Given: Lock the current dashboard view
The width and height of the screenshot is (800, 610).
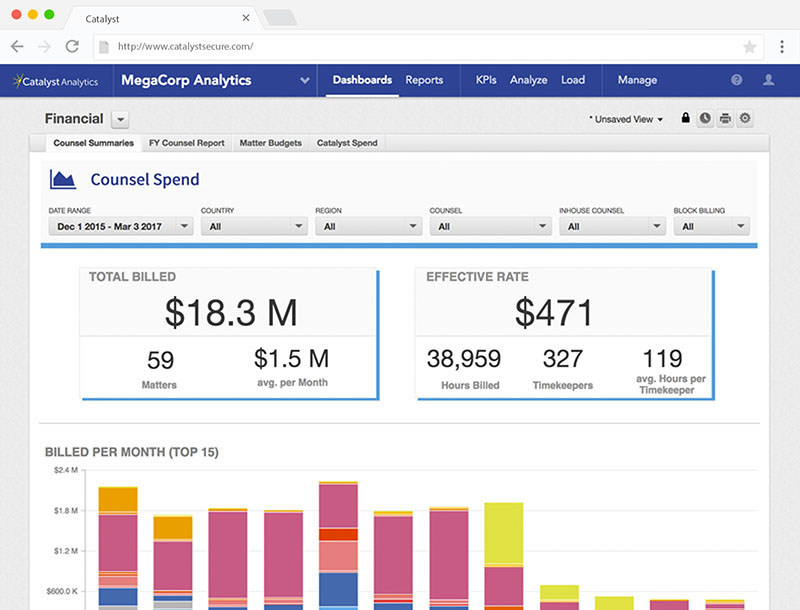Looking at the screenshot, I should pyautogui.click(x=685, y=118).
